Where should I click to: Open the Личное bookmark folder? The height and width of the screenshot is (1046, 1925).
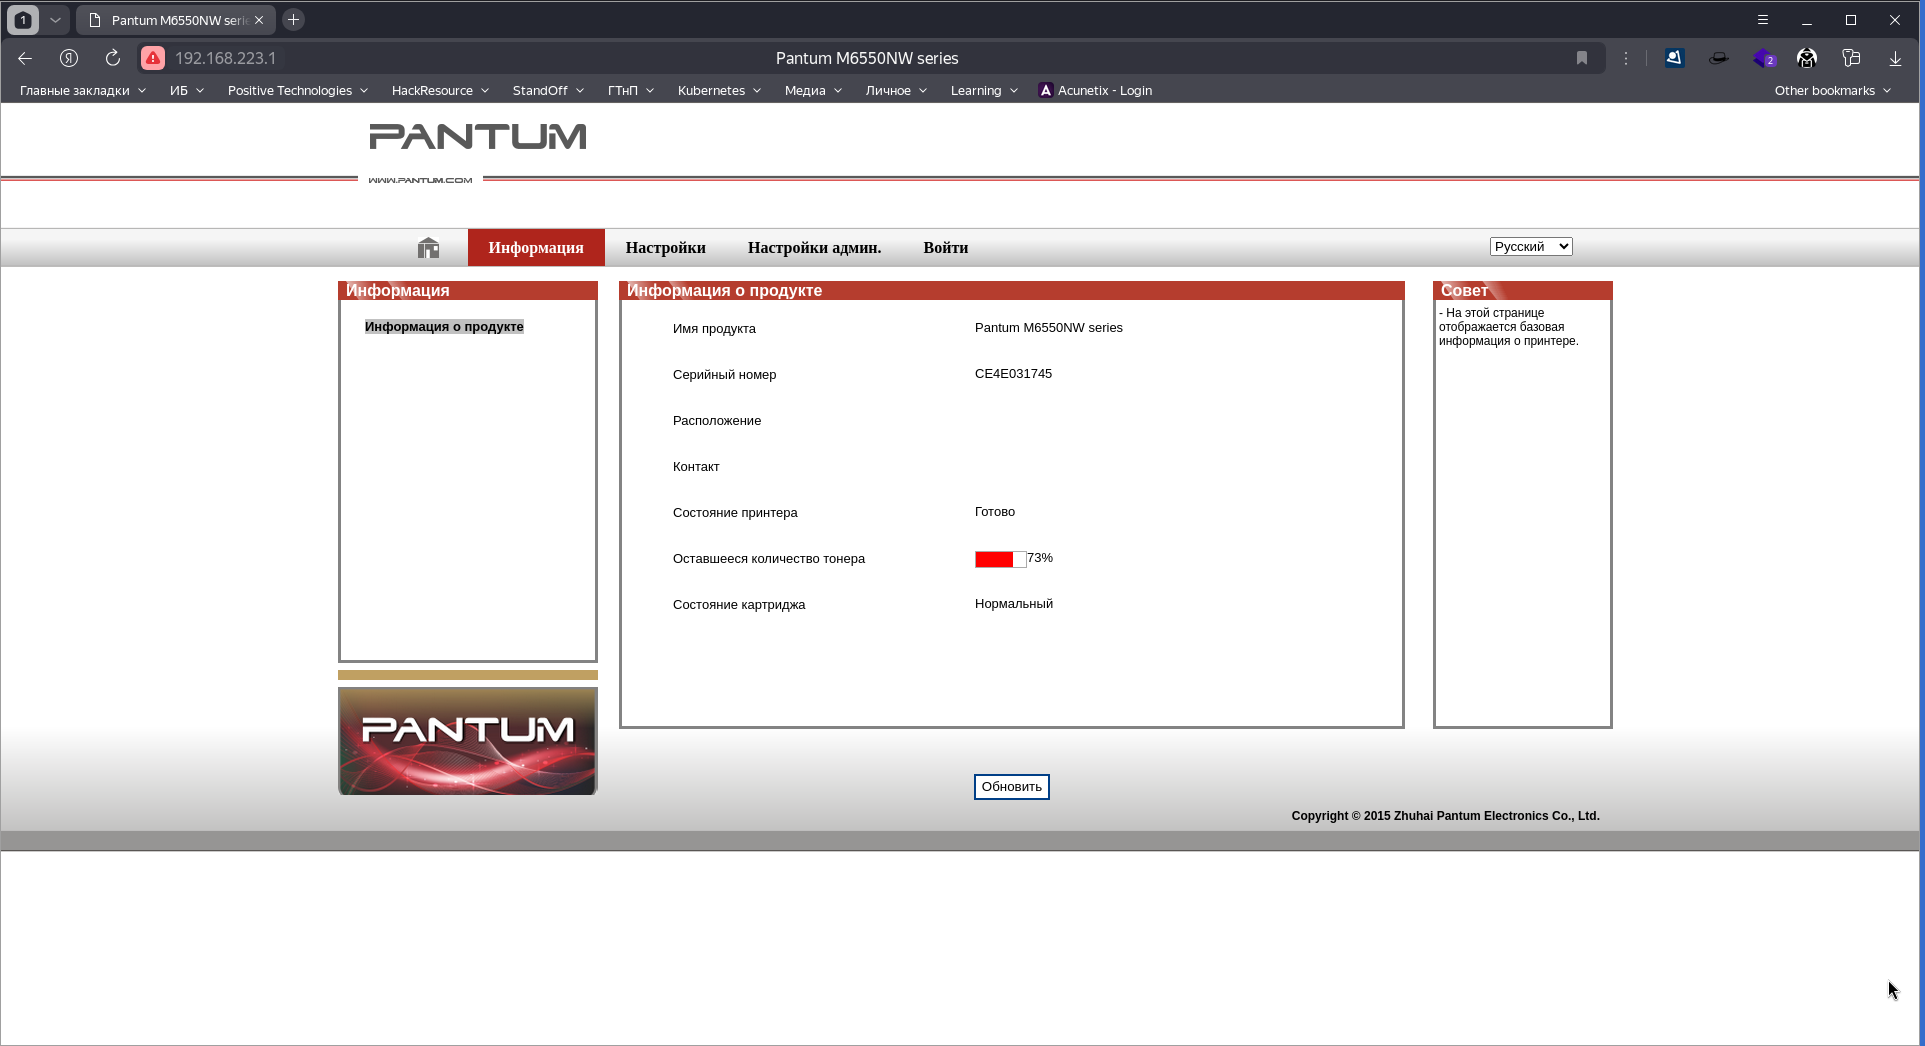(x=897, y=90)
